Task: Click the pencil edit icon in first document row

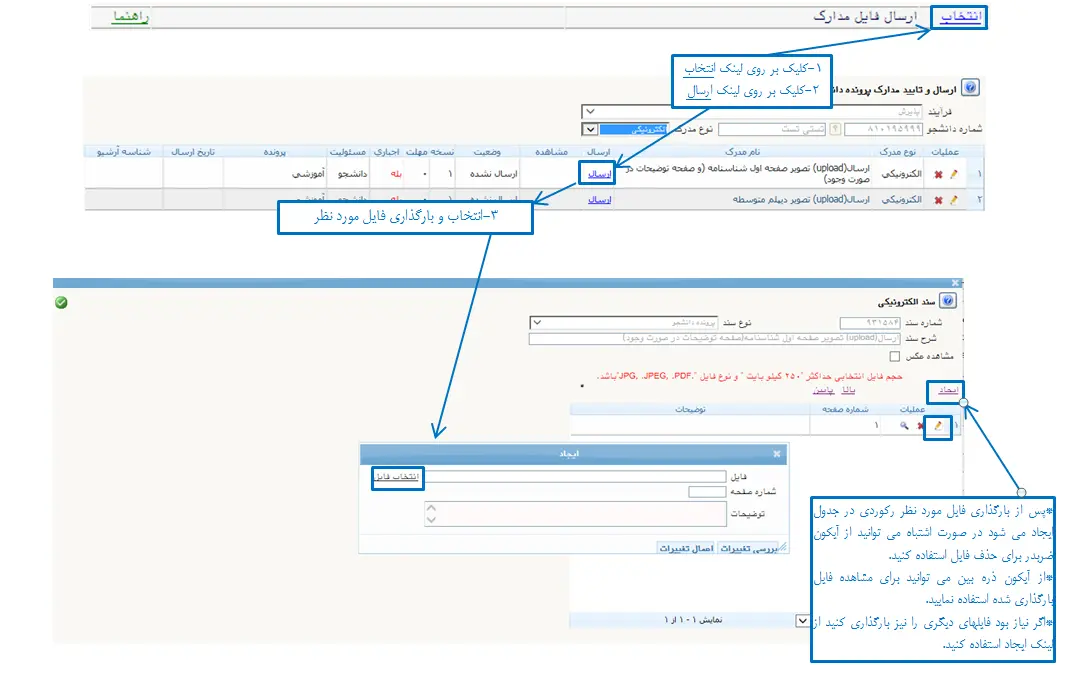Action: tap(953, 173)
